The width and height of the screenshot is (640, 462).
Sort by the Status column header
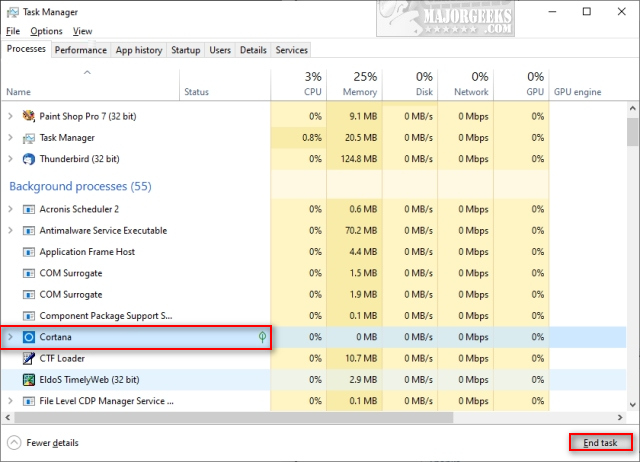click(225, 85)
